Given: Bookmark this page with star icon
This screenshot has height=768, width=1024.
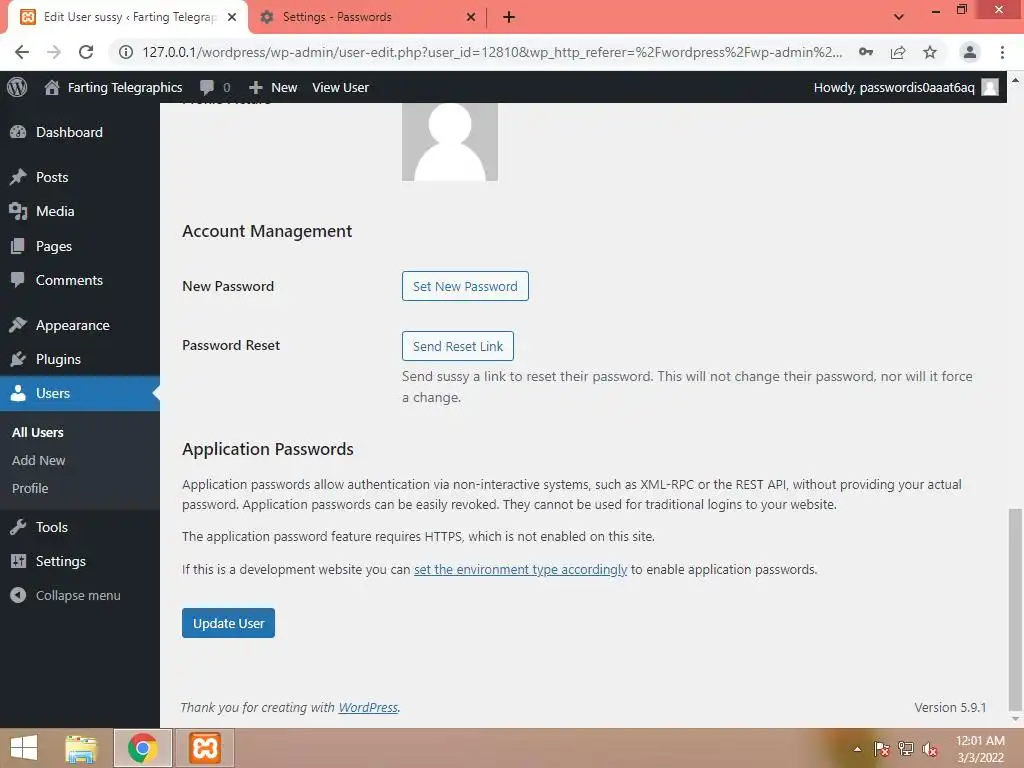Looking at the screenshot, I should (x=930, y=52).
